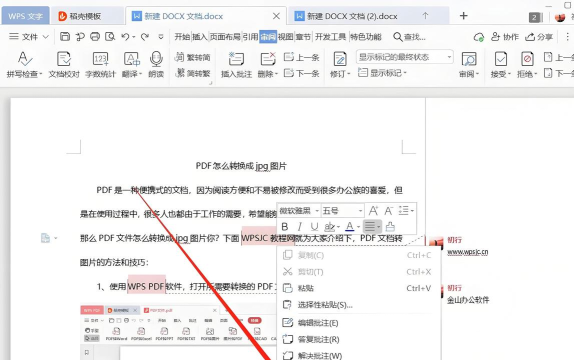
Task: Click Bold B in mini toolbar
Action: pyautogui.click(x=285, y=227)
